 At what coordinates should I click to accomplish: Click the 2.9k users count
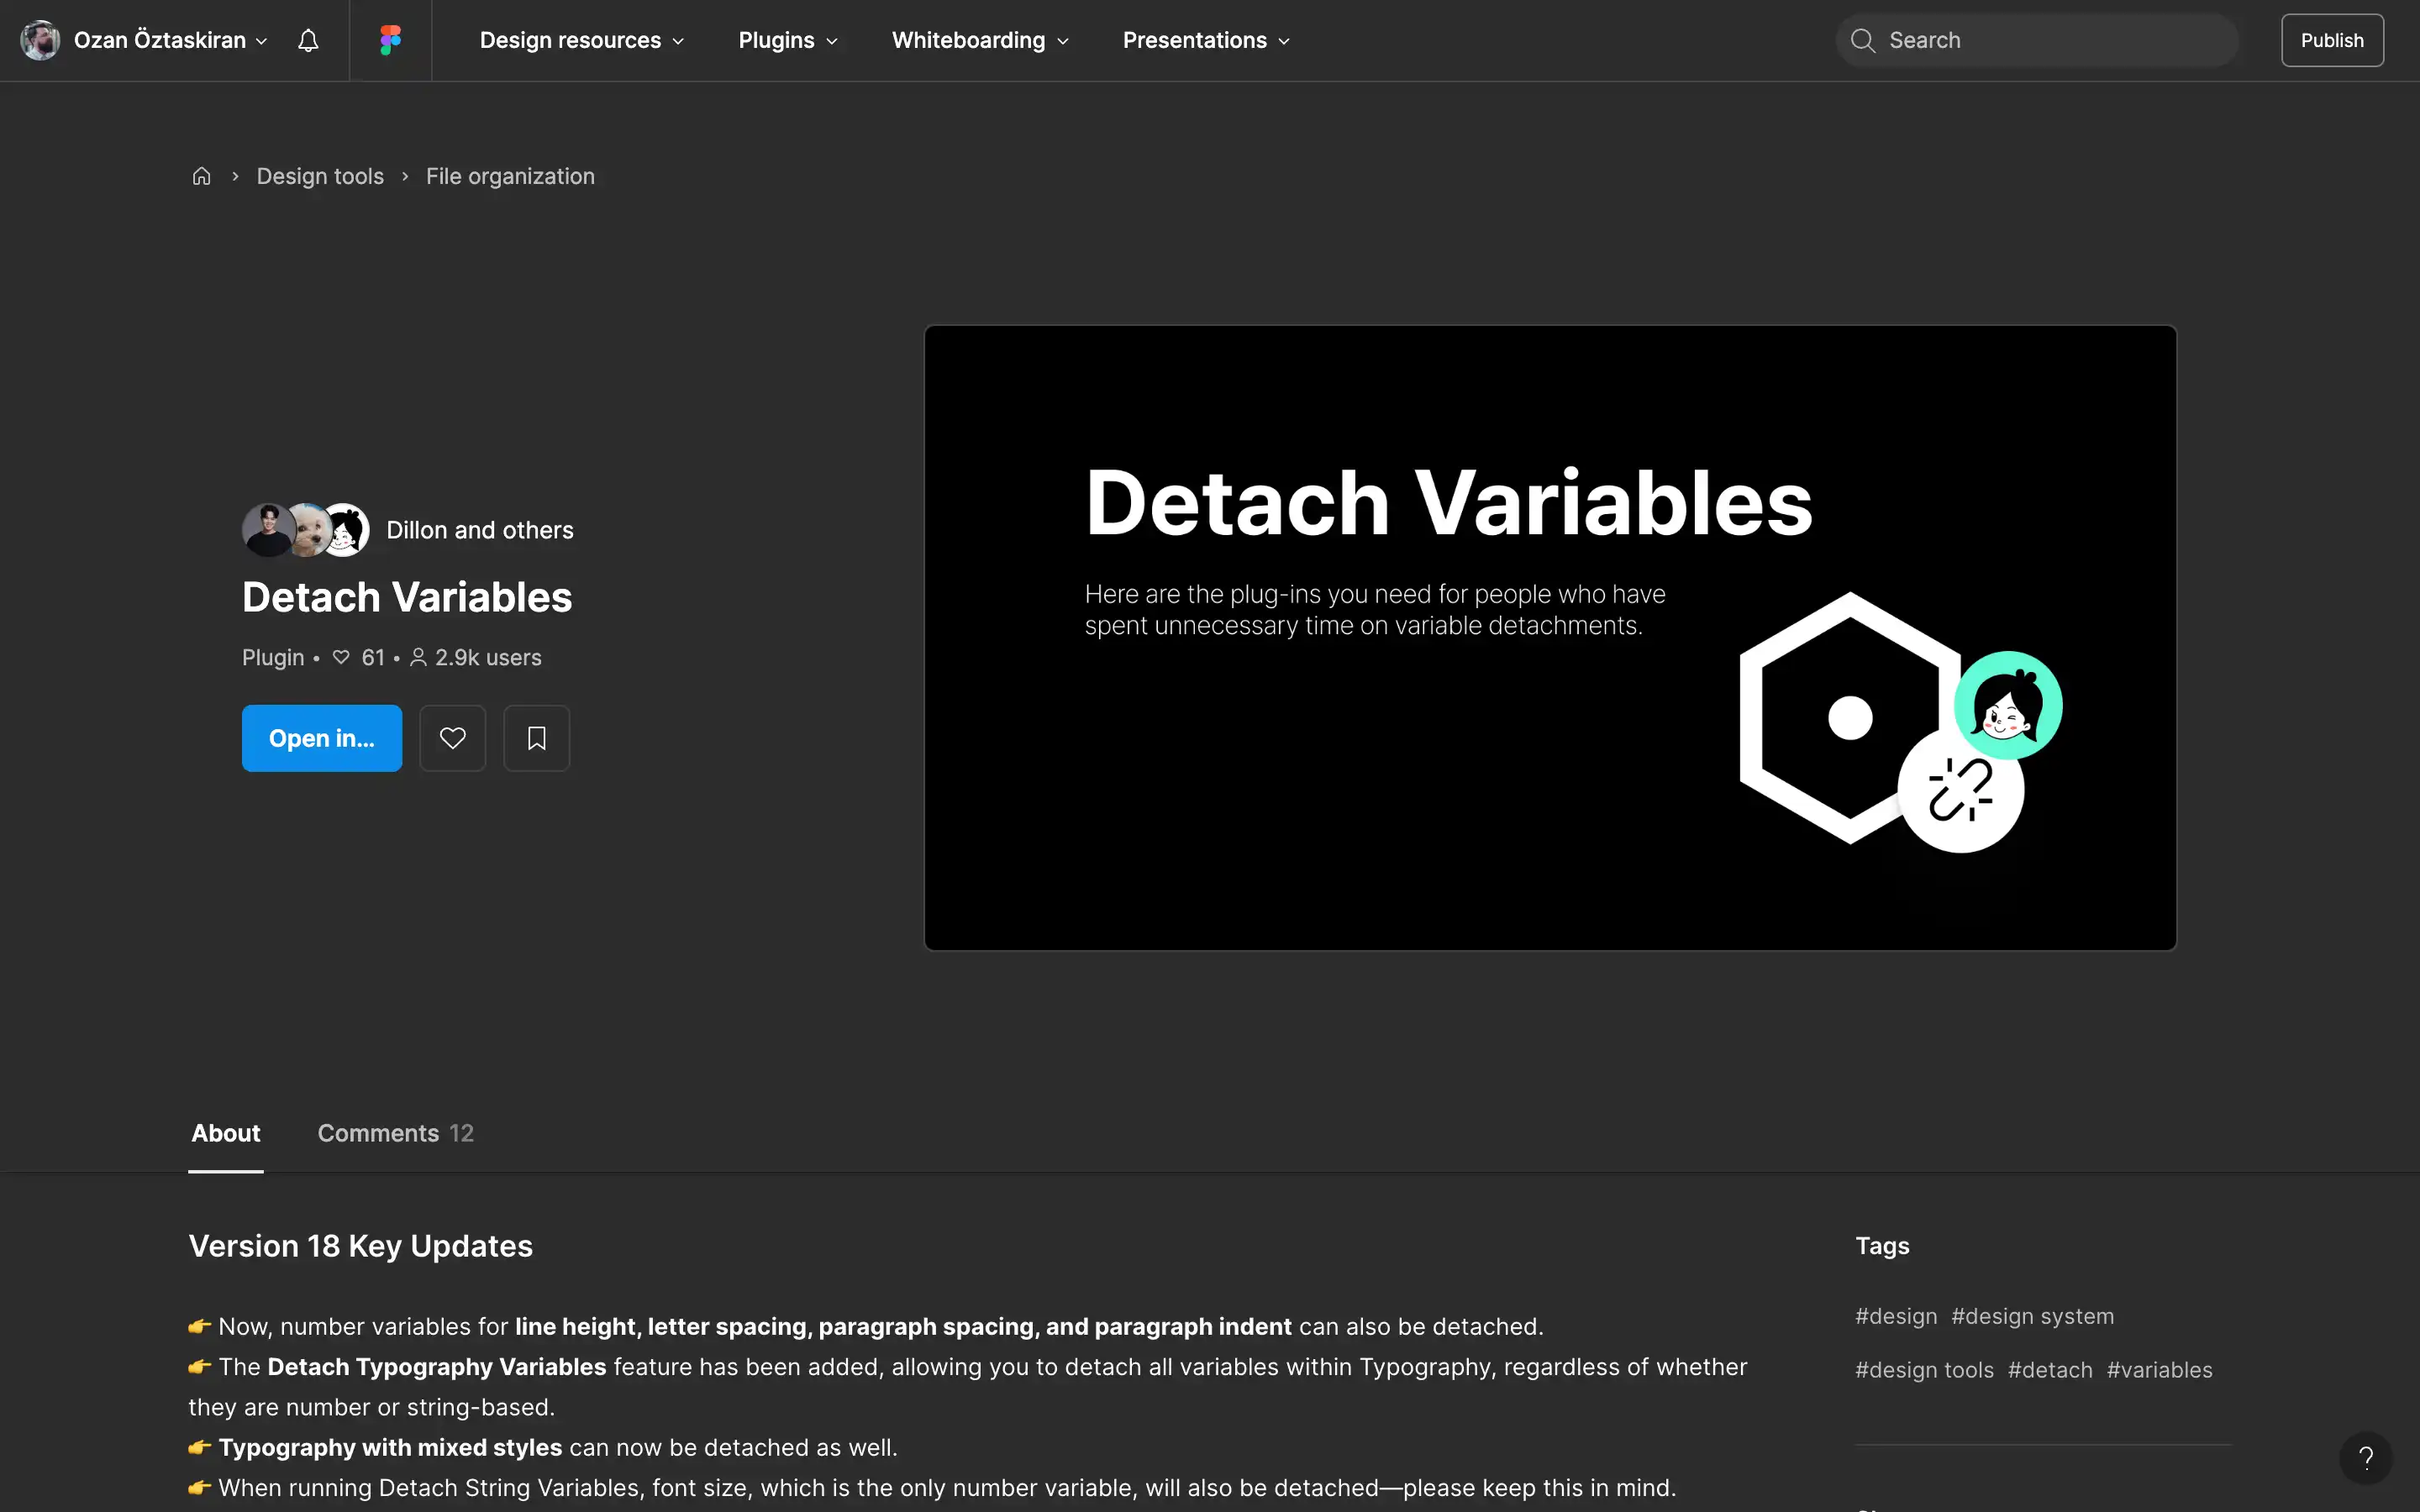[488, 657]
